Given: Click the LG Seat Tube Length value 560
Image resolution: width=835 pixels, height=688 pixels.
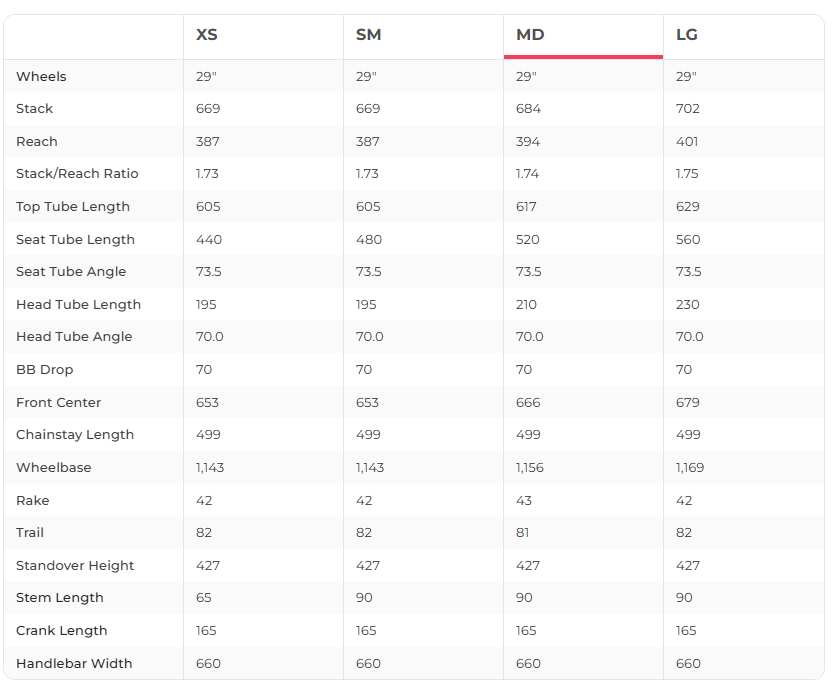Looking at the screenshot, I should coord(688,240).
